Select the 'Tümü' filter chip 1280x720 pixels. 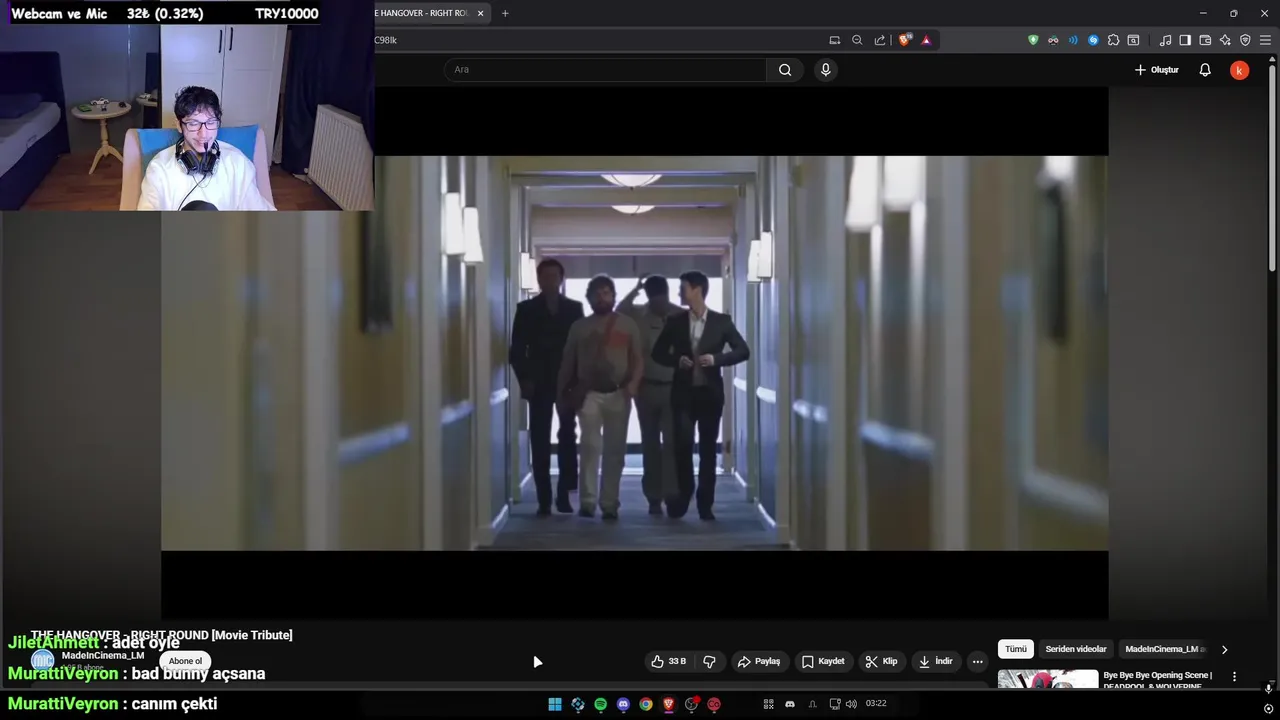(x=1016, y=649)
